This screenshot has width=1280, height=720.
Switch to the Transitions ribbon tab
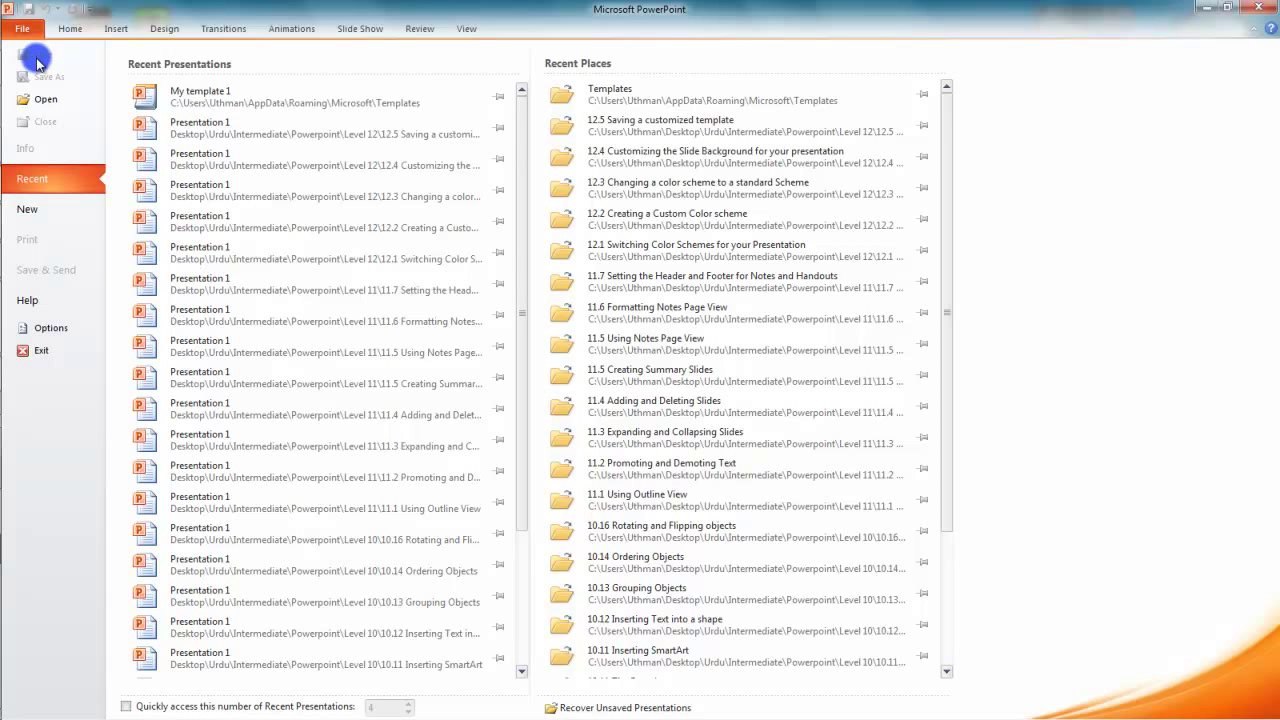pyautogui.click(x=223, y=29)
